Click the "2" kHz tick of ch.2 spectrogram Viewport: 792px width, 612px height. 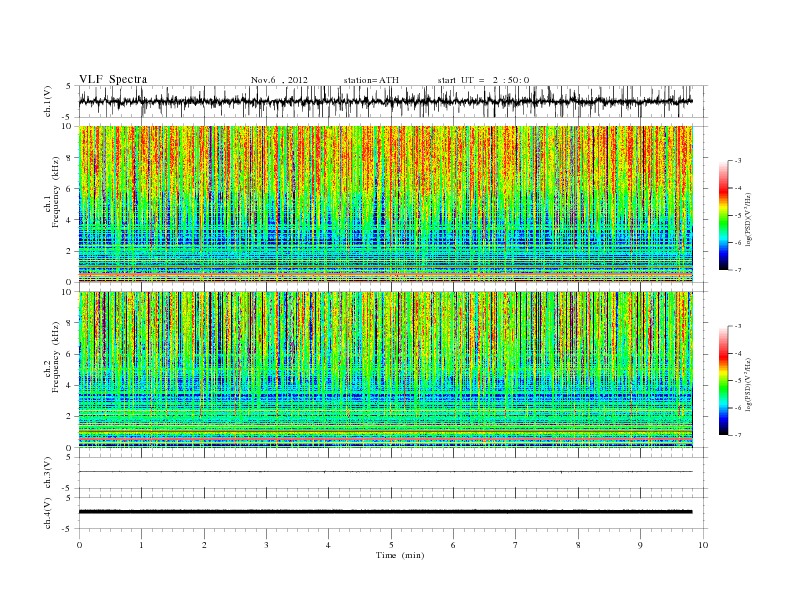tap(69, 417)
